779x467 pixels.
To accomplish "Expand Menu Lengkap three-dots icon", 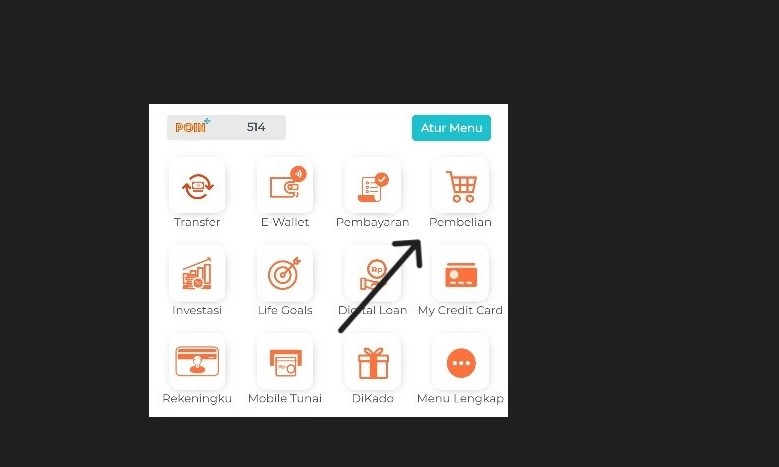I will pyautogui.click(x=461, y=361).
